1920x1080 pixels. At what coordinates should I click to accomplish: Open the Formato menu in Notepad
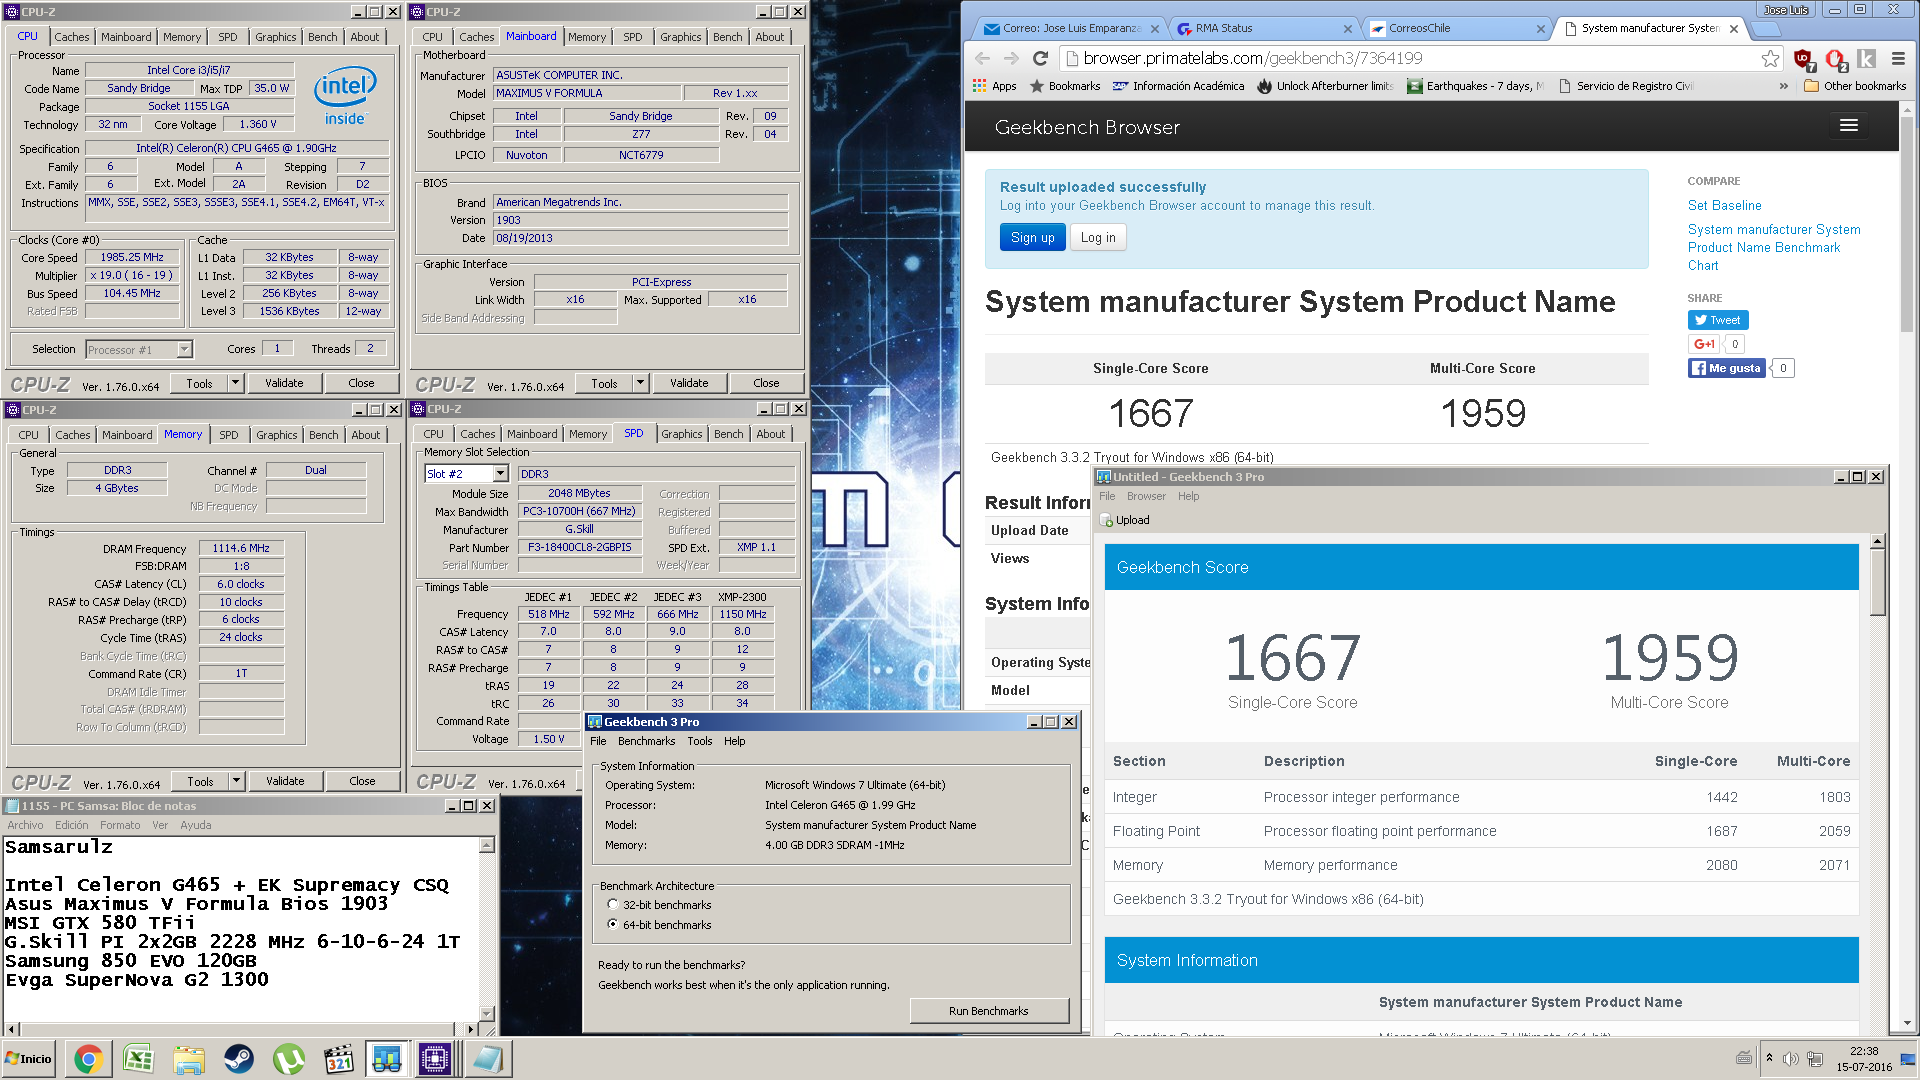click(120, 825)
